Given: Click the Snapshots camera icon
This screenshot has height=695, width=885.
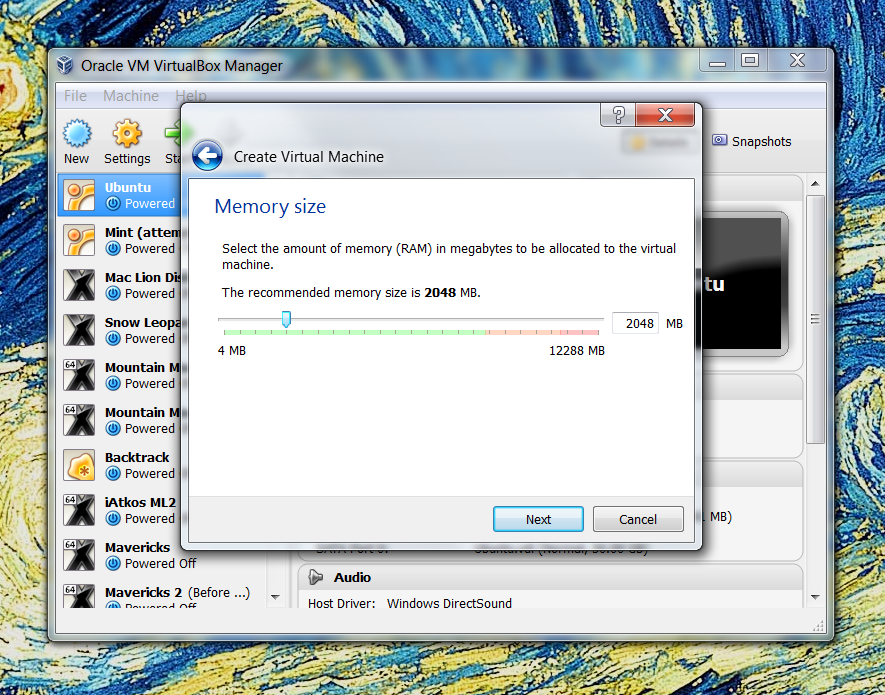Looking at the screenshot, I should [720, 140].
